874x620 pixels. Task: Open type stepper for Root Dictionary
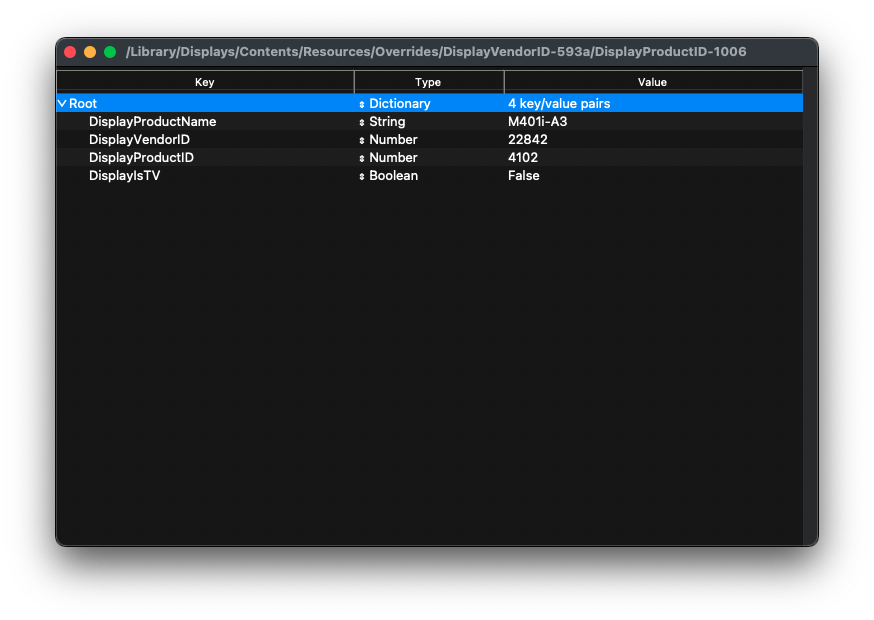pos(362,104)
